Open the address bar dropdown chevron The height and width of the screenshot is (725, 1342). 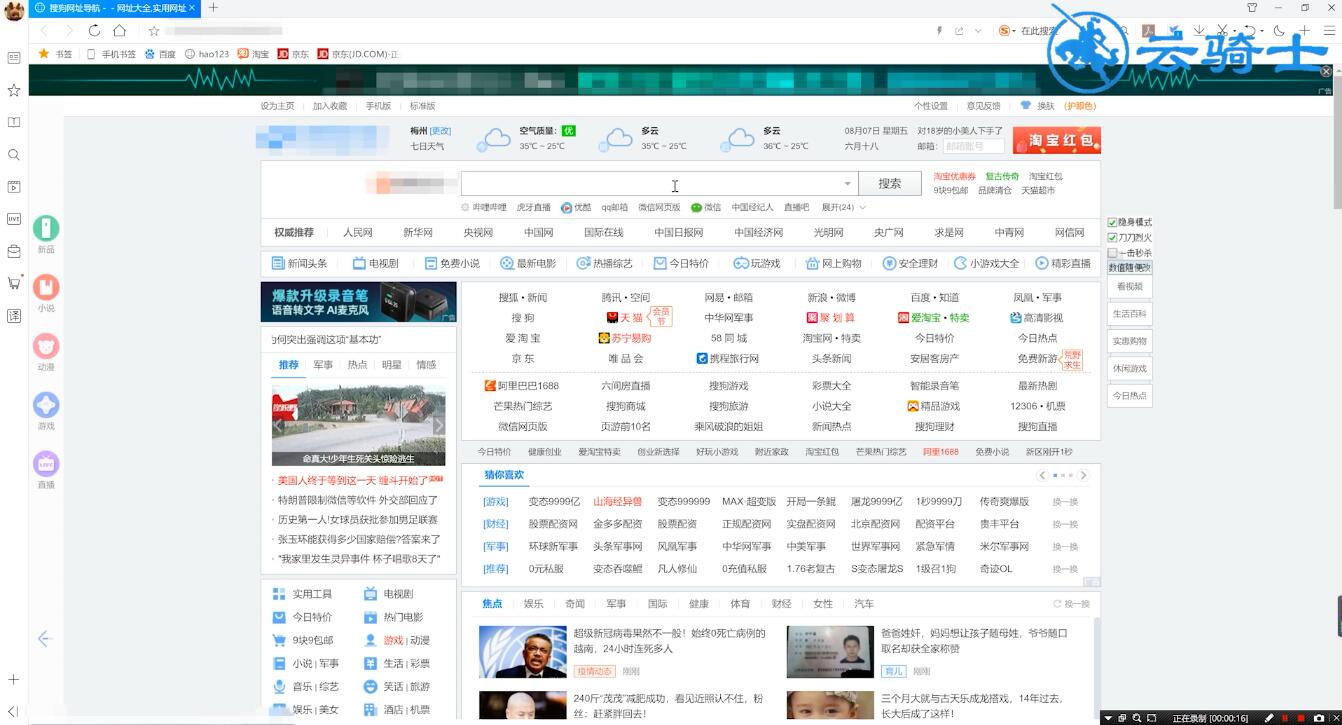979,31
